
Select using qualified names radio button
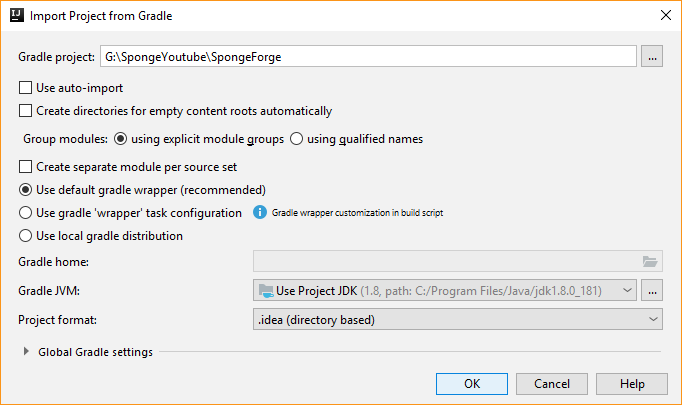(x=296, y=139)
